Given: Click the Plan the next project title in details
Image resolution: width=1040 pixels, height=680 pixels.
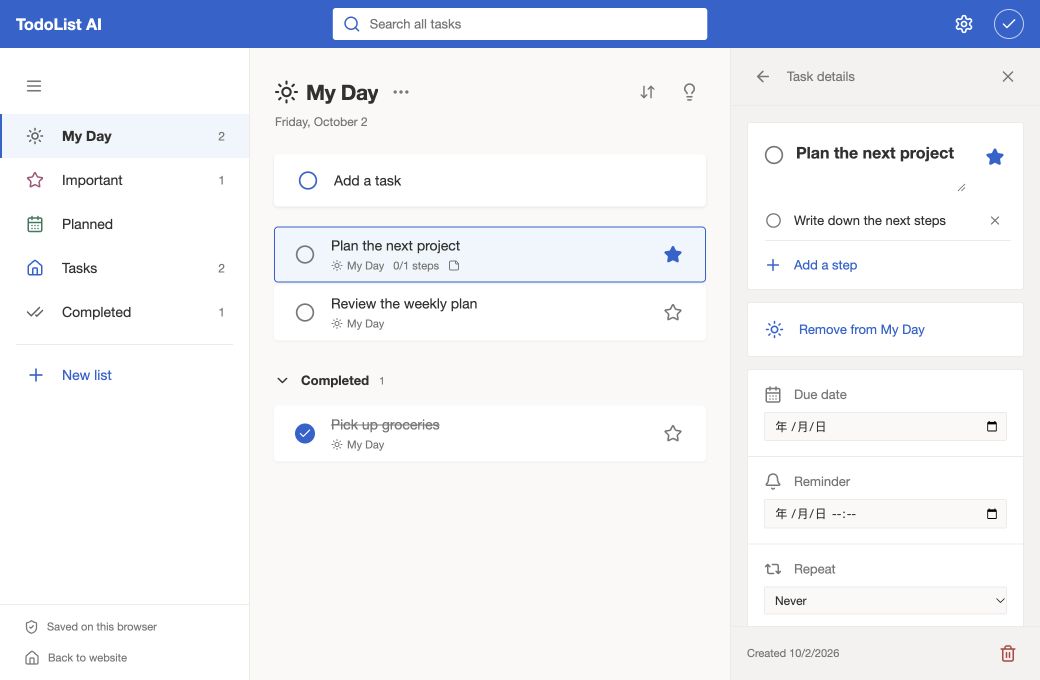Looking at the screenshot, I should 874,153.
